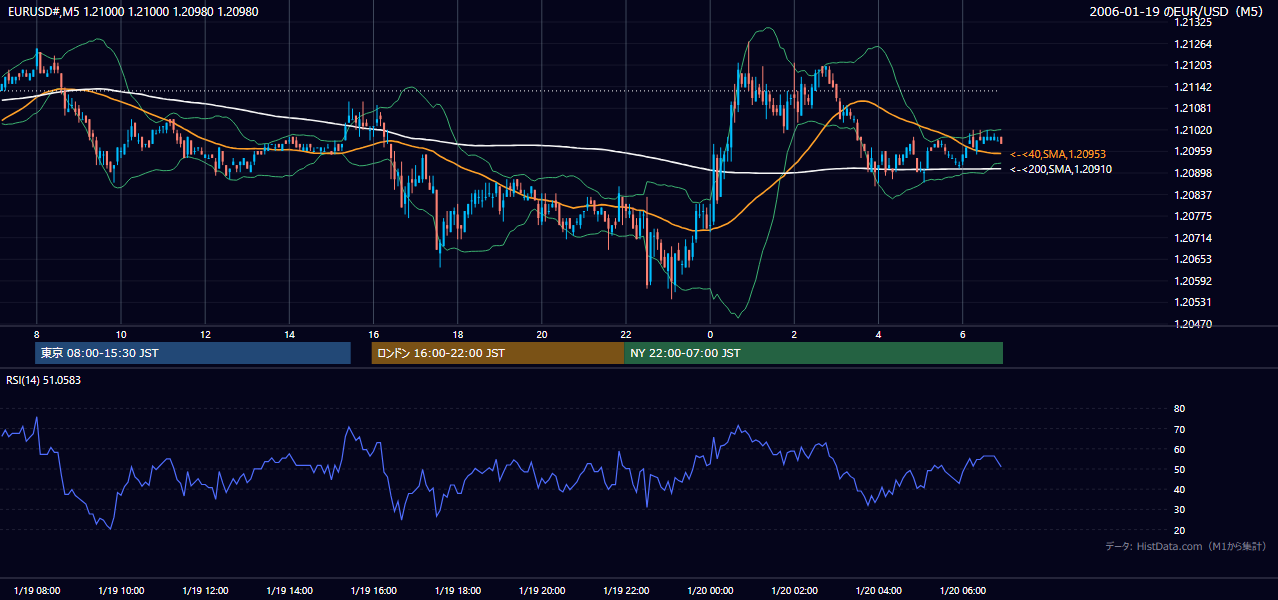Click the orange 40 SMA 1.20953 label
This screenshot has height=600, width=1278.
click(1060, 154)
